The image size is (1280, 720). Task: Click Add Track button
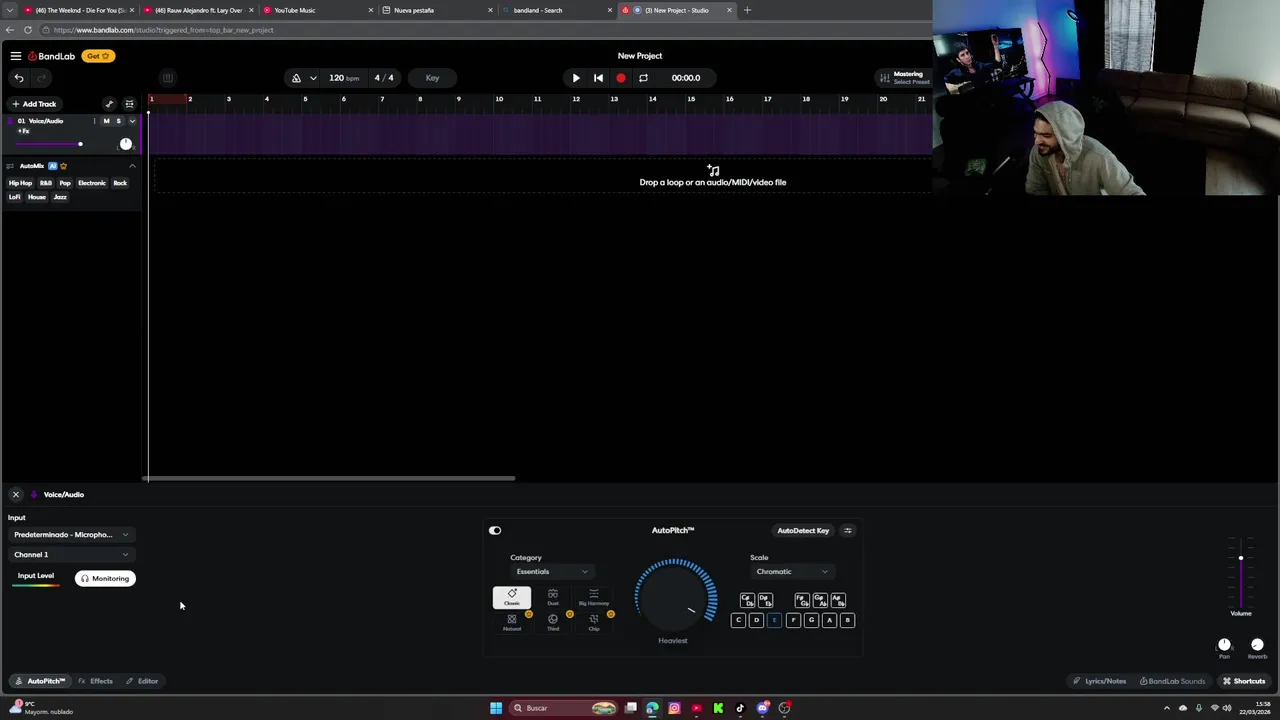[34, 104]
